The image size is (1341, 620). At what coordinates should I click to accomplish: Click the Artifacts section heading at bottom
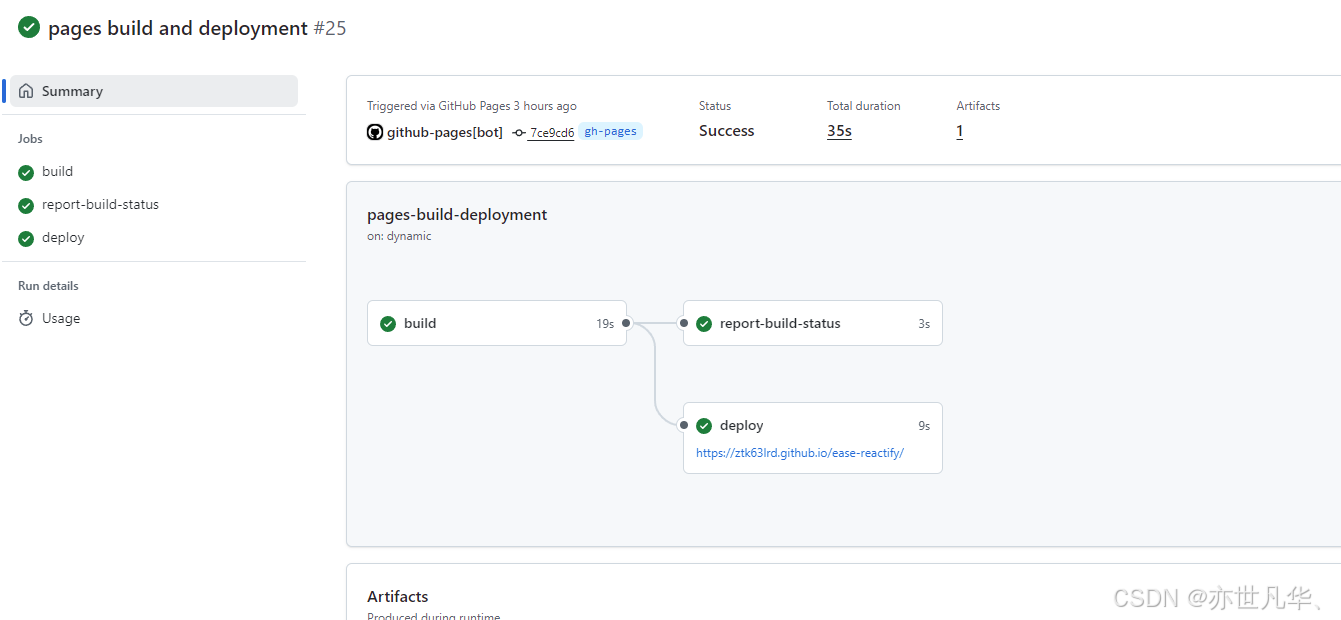[x=398, y=597]
